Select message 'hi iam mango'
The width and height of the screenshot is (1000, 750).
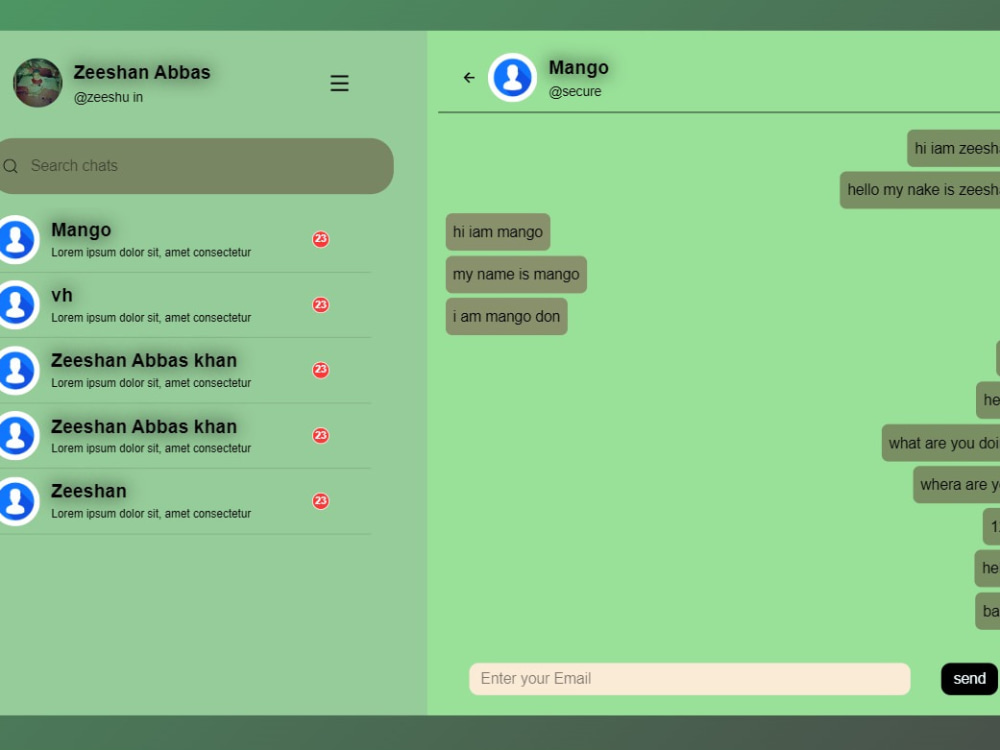pyautogui.click(x=497, y=232)
